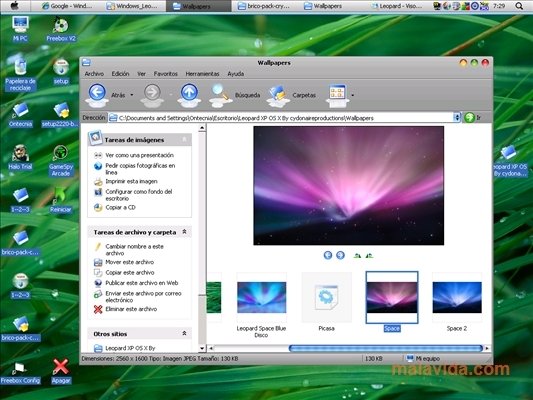The image size is (533, 400).
Task: Open Freebox Config desktop icon
Action: tap(20, 373)
